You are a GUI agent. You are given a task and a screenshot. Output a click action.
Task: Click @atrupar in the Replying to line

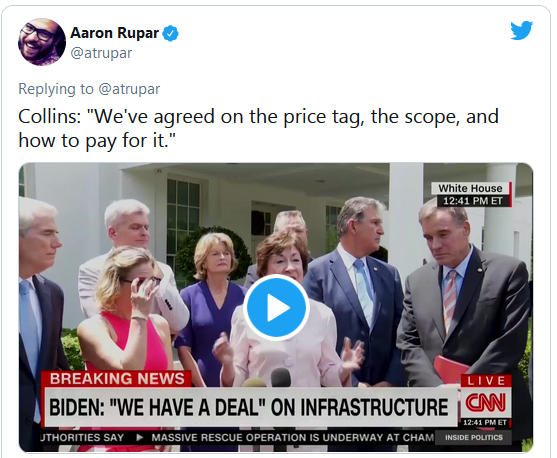tap(129, 89)
